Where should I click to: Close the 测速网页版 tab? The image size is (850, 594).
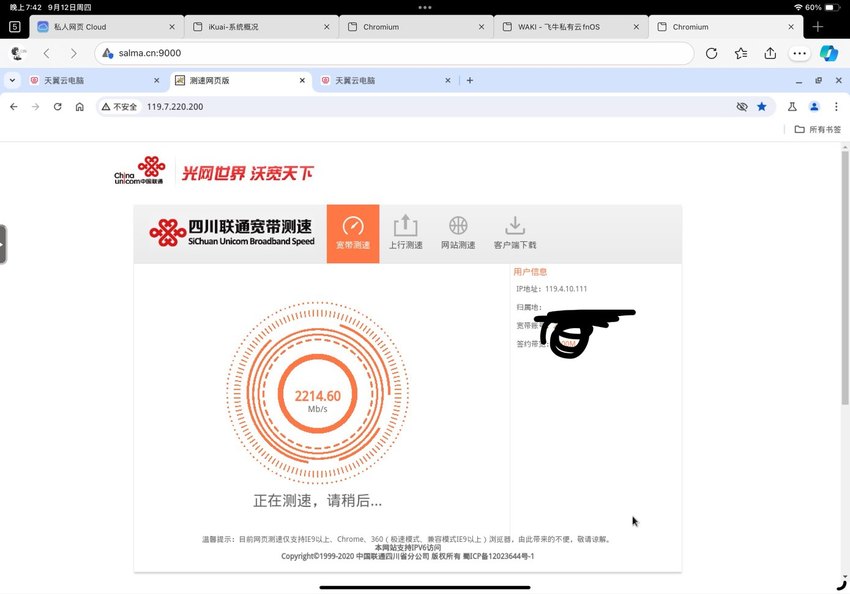click(x=302, y=80)
